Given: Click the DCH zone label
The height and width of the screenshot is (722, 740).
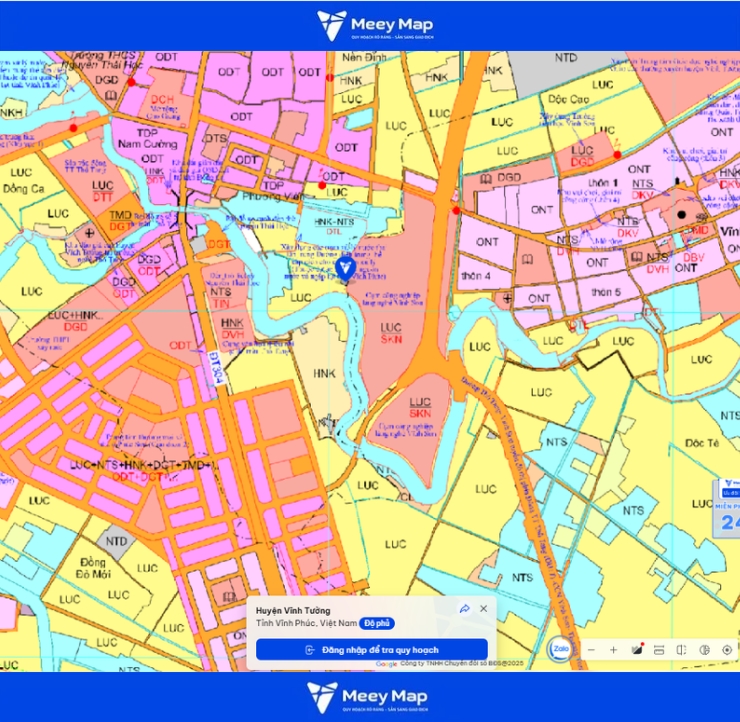Looking at the screenshot, I should 162,100.
